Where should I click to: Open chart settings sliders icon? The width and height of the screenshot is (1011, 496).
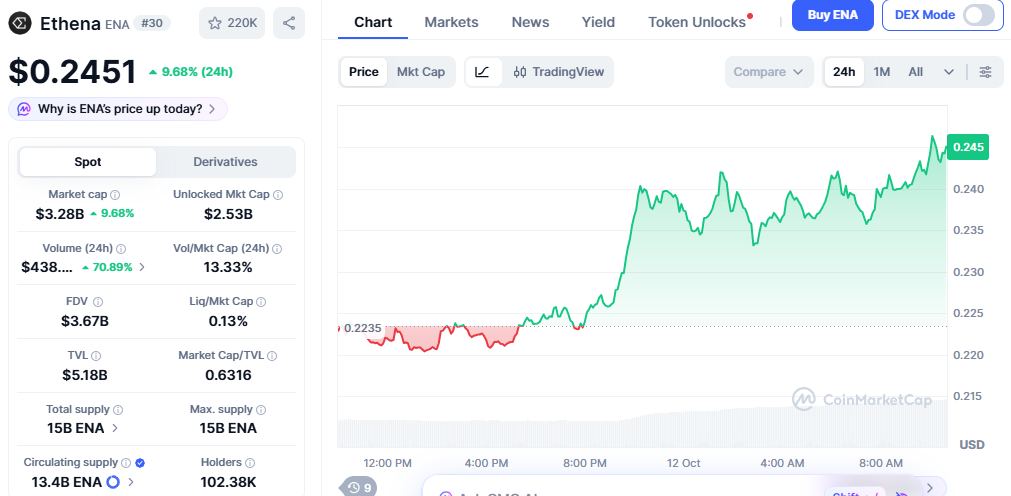tap(985, 72)
